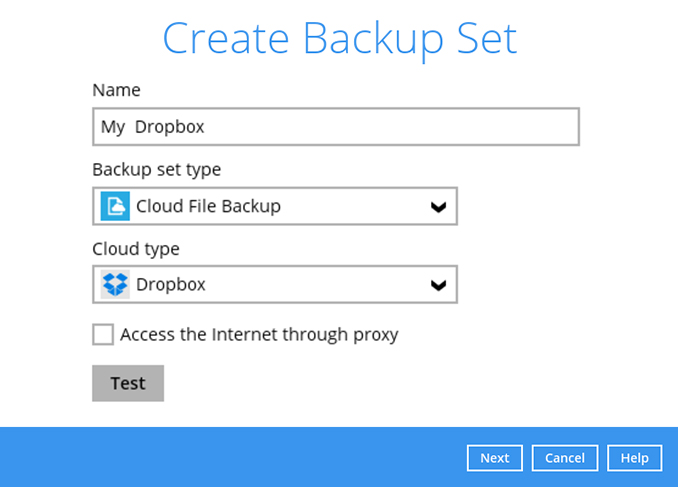Click the Cloud type label
This screenshot has width=678, height=487.
coord(136,248)
